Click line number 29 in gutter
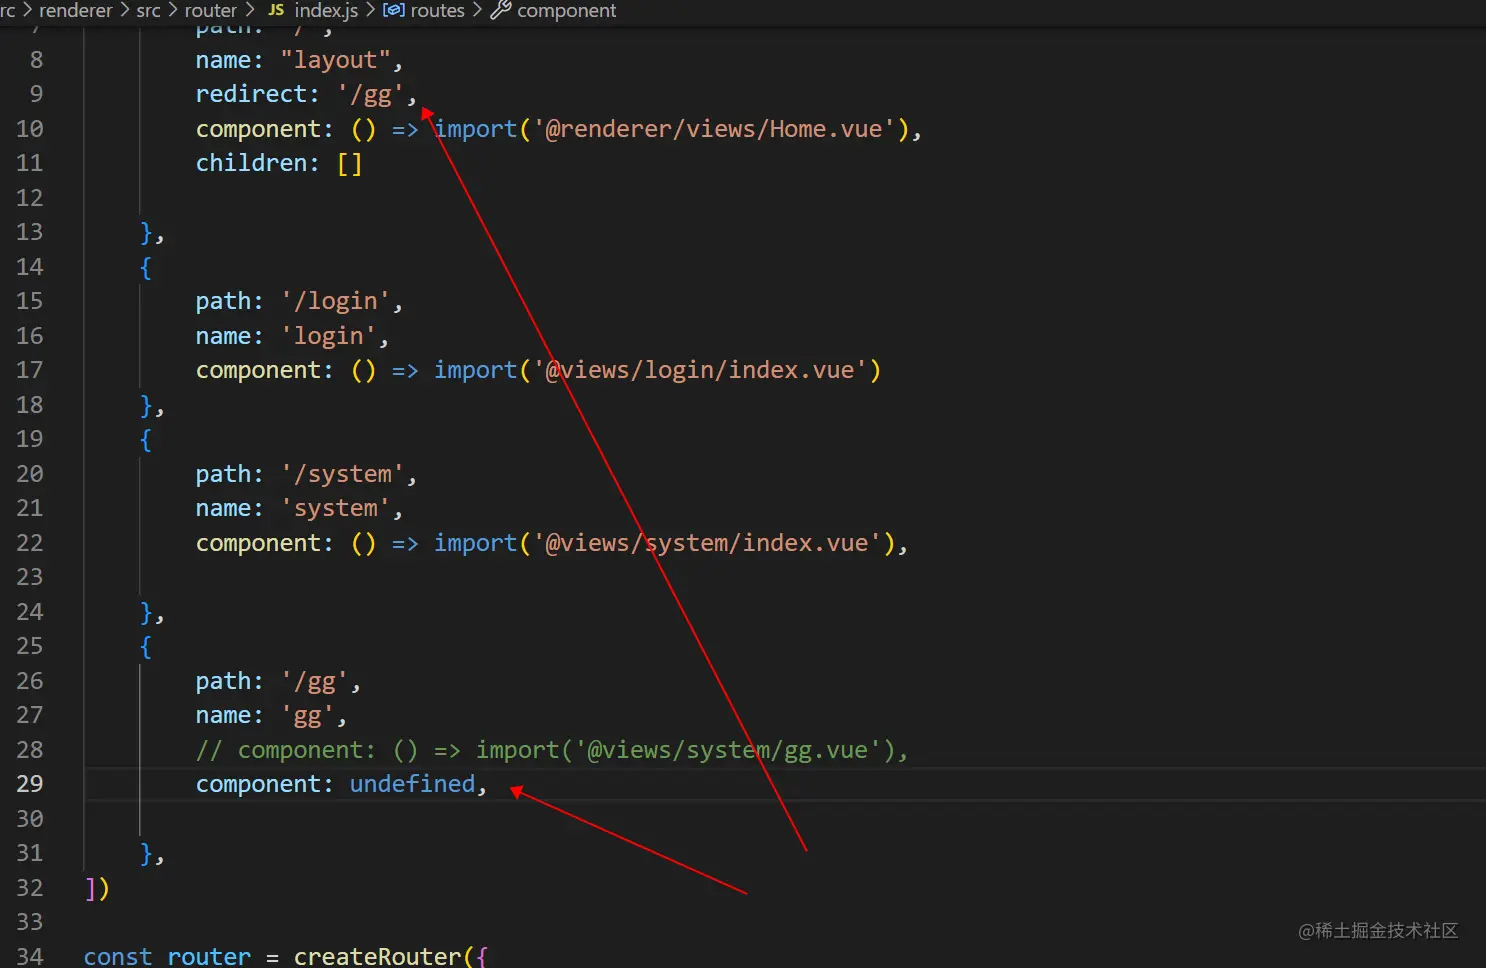Screen dimensions: 1486x968 tap(30, 784)
